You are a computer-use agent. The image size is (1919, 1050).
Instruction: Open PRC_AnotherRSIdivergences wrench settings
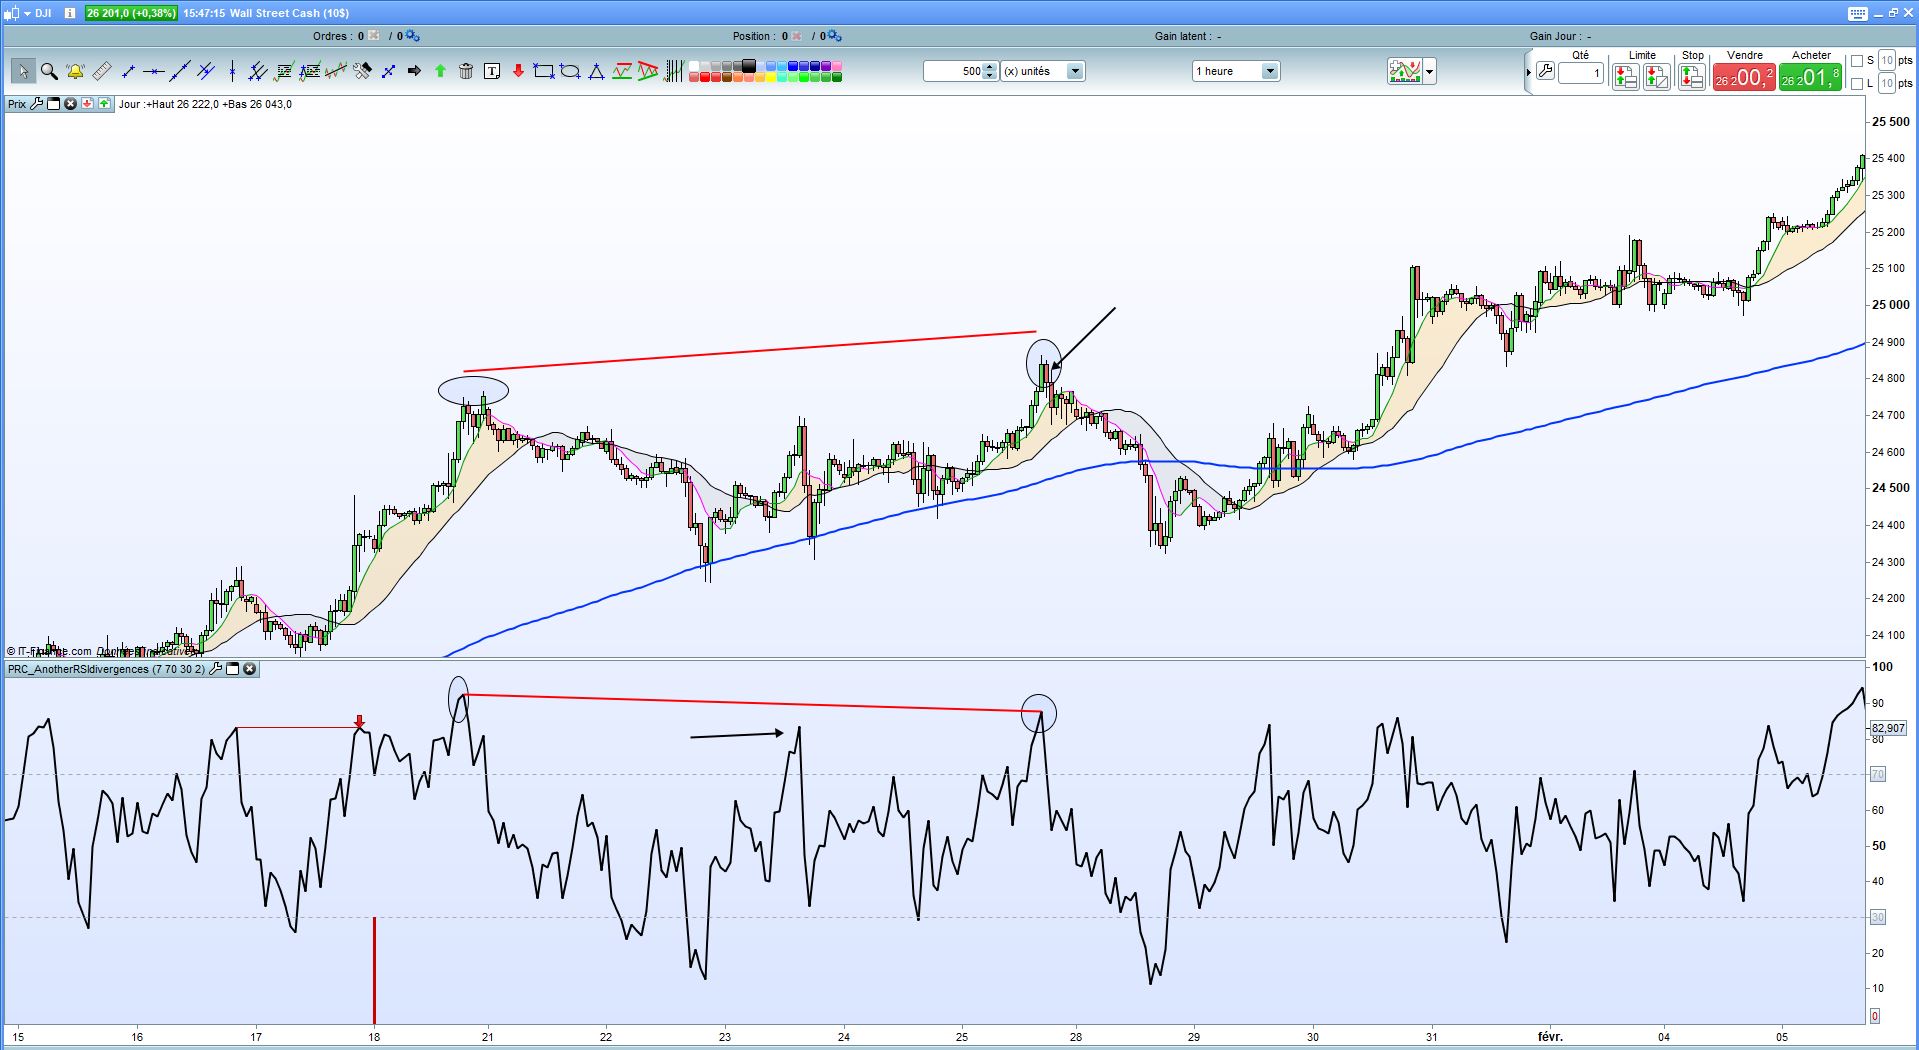point(215,669)
